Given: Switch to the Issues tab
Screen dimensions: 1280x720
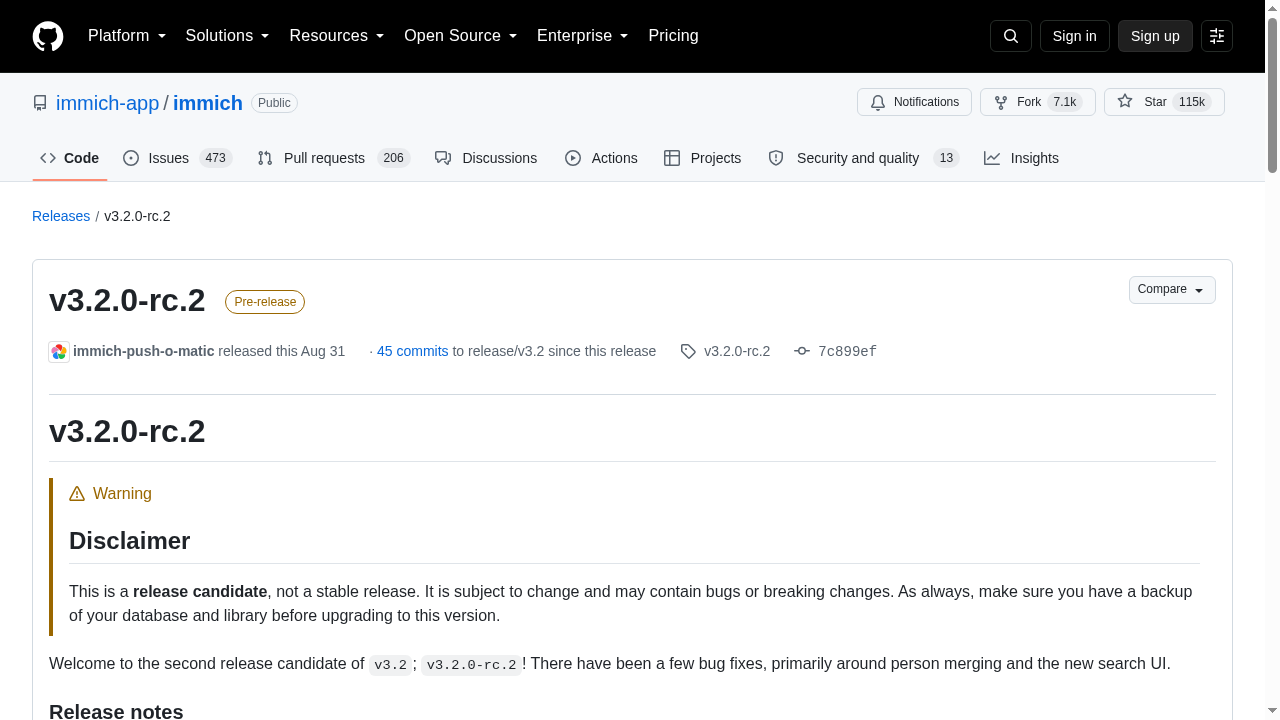Looking at the screenshot, I should [177, 158].
